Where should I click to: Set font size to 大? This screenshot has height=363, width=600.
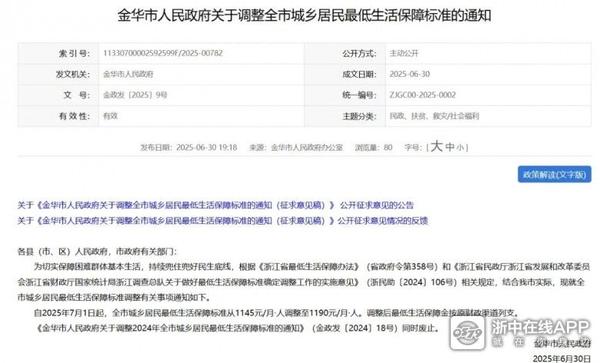(x=436, y=147)
